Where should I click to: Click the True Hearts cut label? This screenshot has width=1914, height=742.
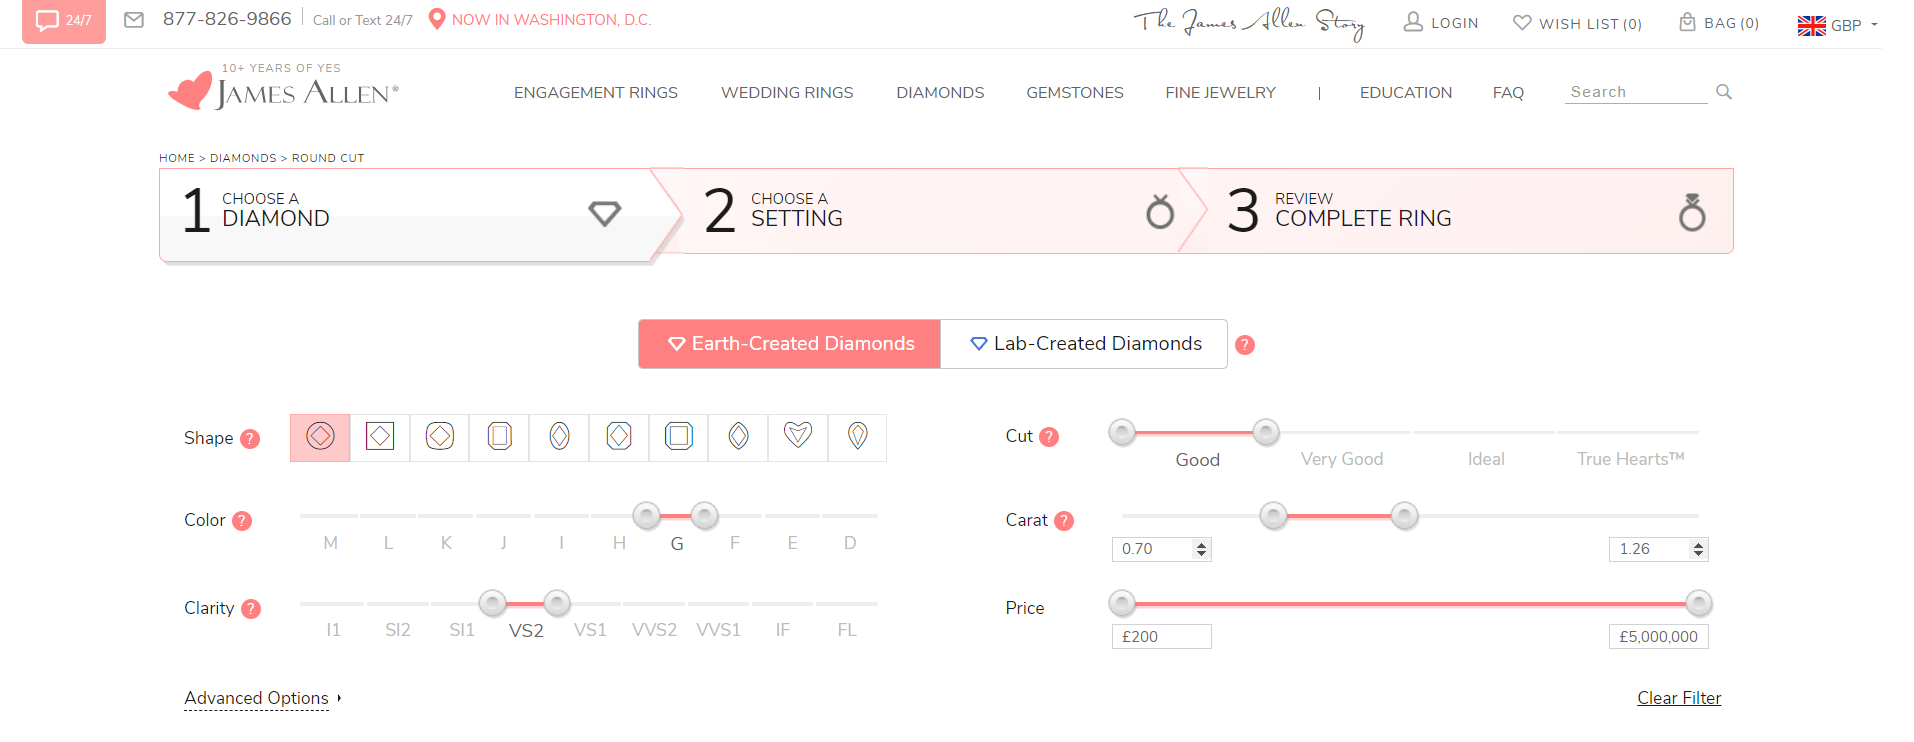click(x=1631, y=459)
